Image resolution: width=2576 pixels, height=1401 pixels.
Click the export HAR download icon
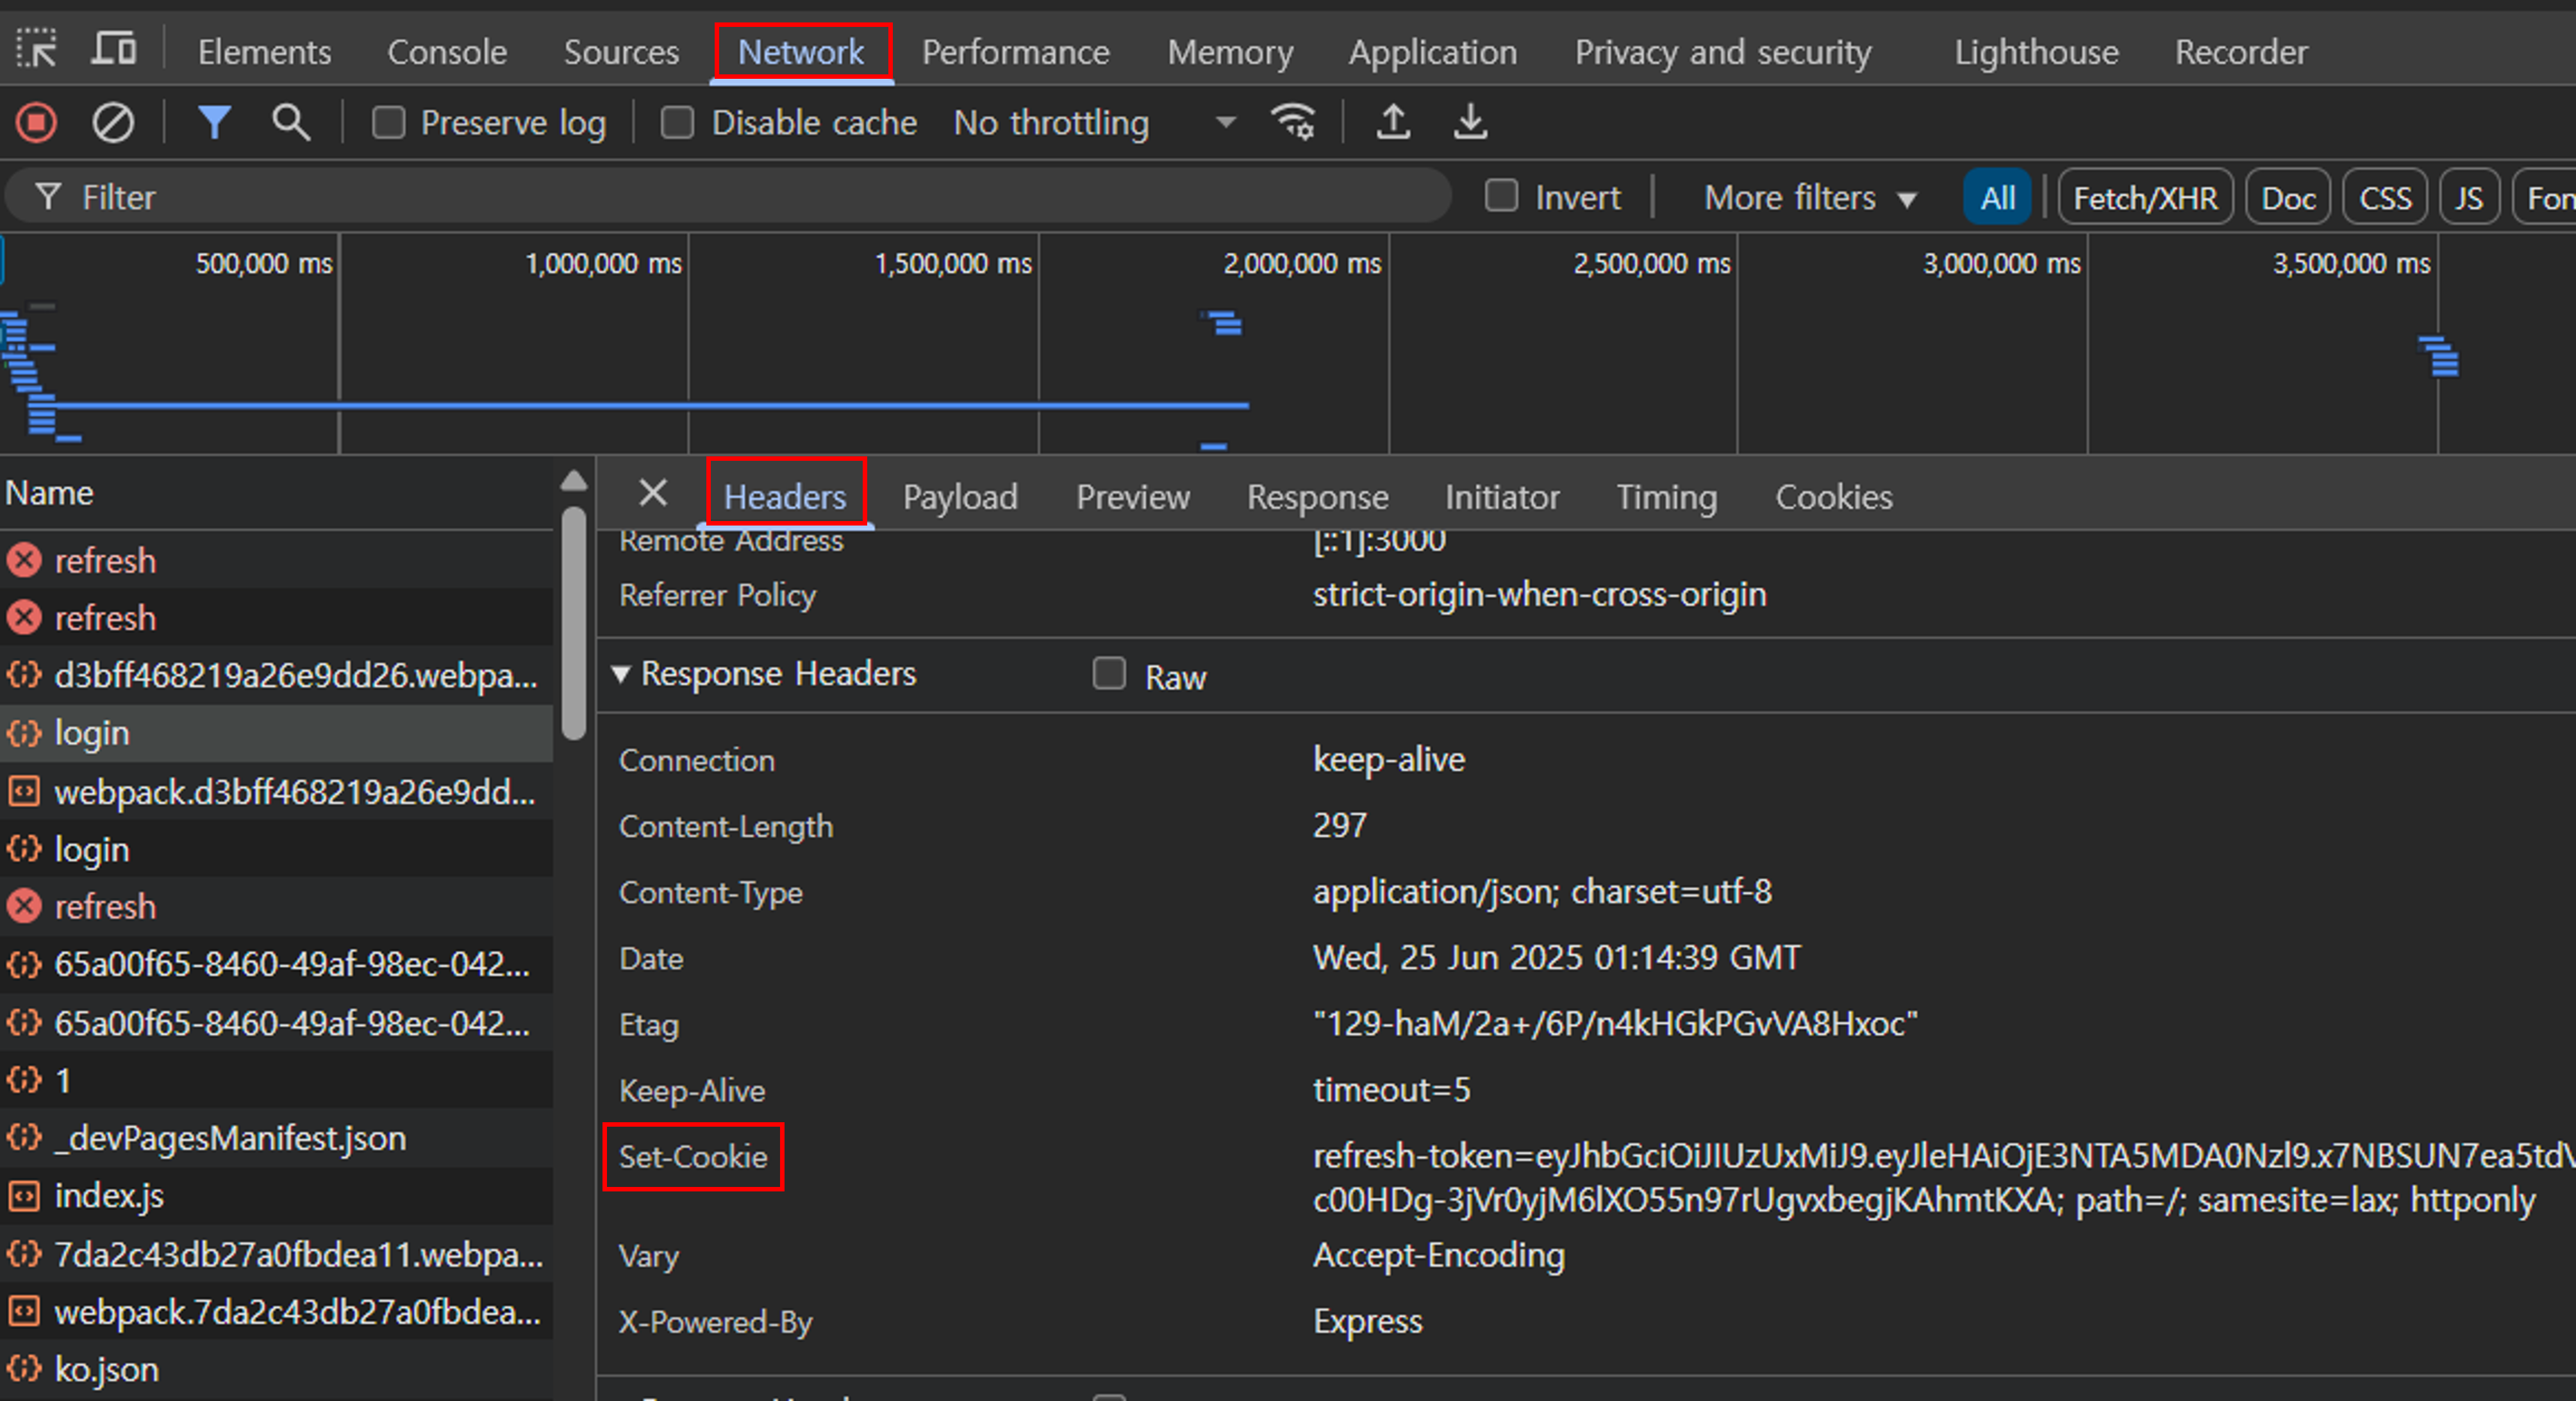point(1470,123)
